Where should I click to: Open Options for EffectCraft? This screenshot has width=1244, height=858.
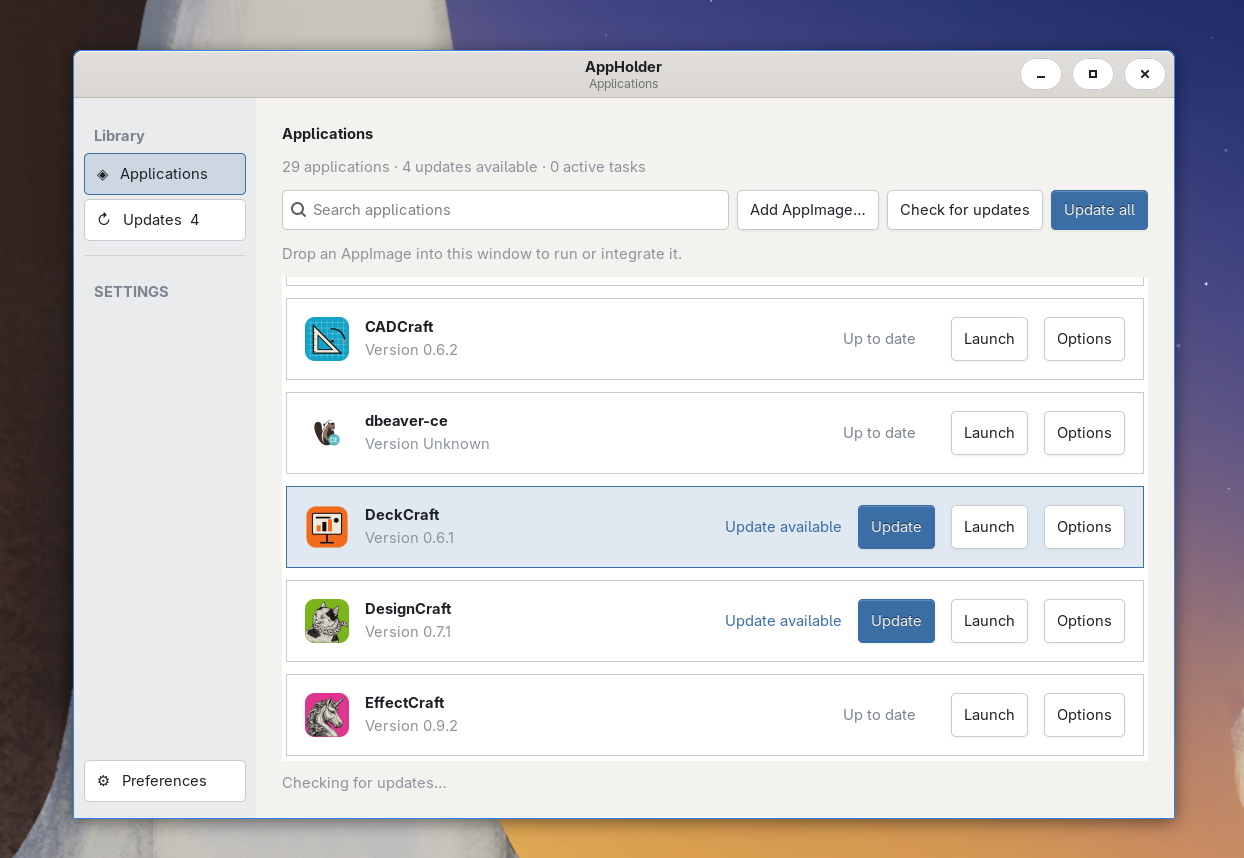click(x=1084, y=715)
